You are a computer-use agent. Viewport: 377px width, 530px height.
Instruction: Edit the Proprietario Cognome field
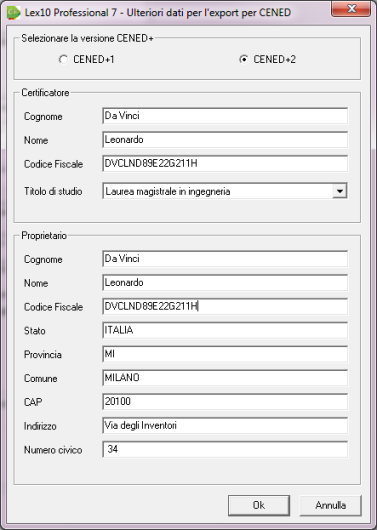[225, 259]
